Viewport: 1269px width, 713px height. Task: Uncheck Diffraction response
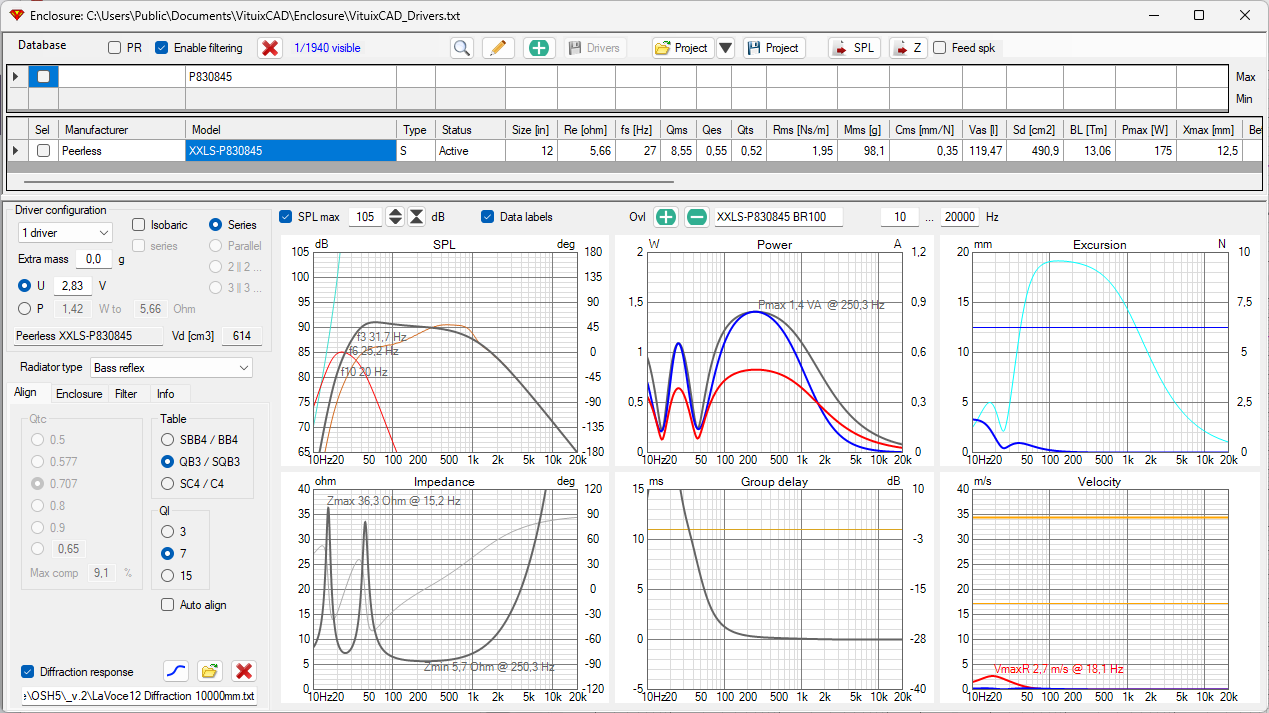click(27, 672)
